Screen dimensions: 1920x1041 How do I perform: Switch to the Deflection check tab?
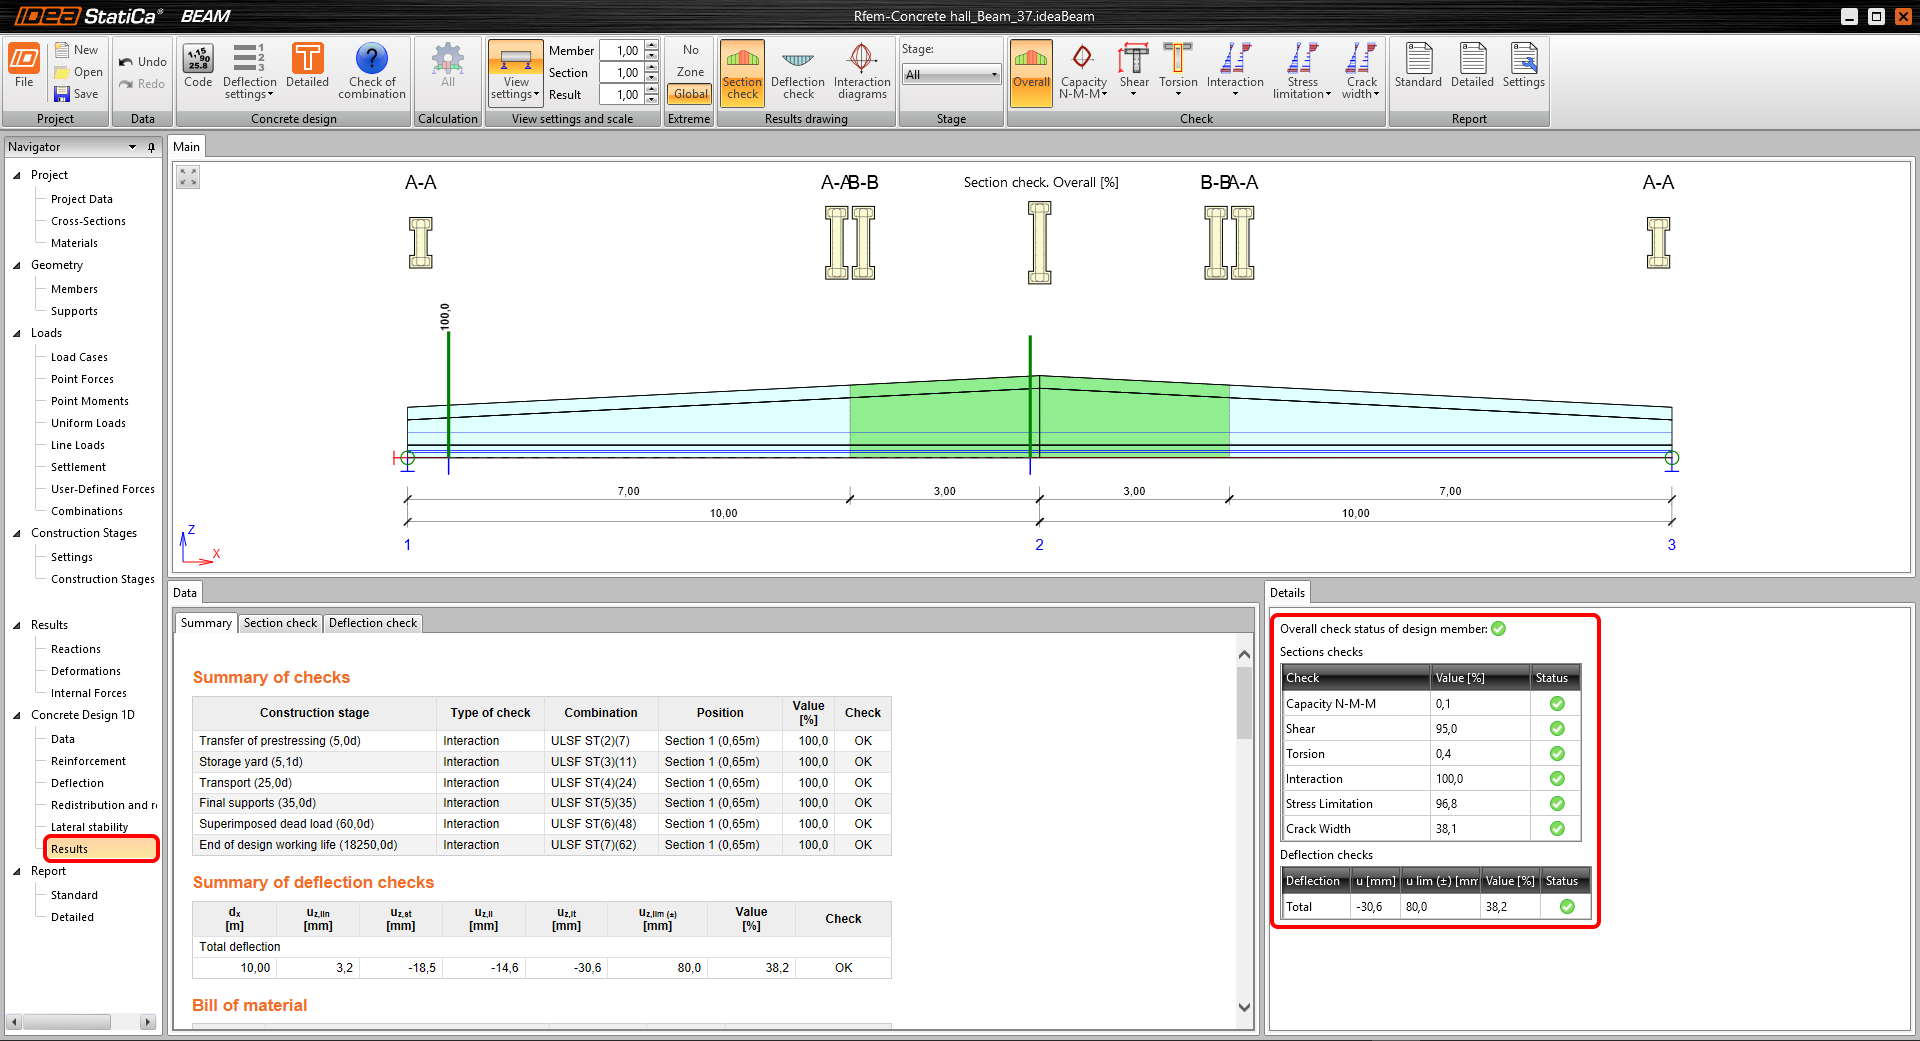[373, 623]
